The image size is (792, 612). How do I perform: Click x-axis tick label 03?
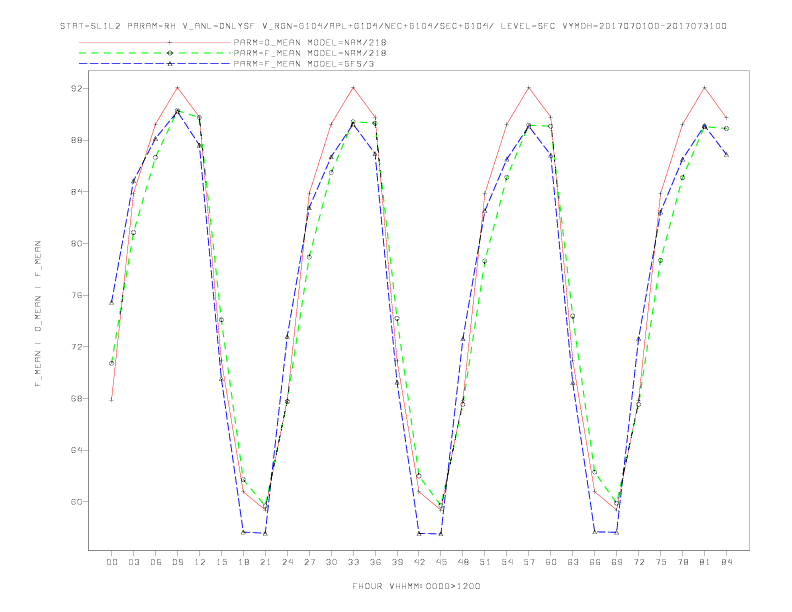(x=133, y=562)
